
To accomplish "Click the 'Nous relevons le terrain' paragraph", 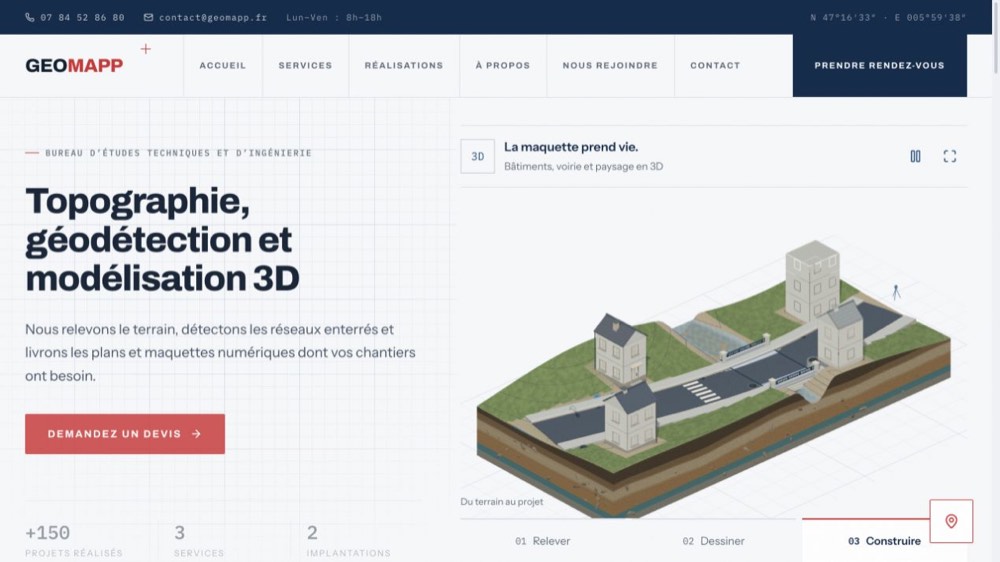I will pos(220,352).
